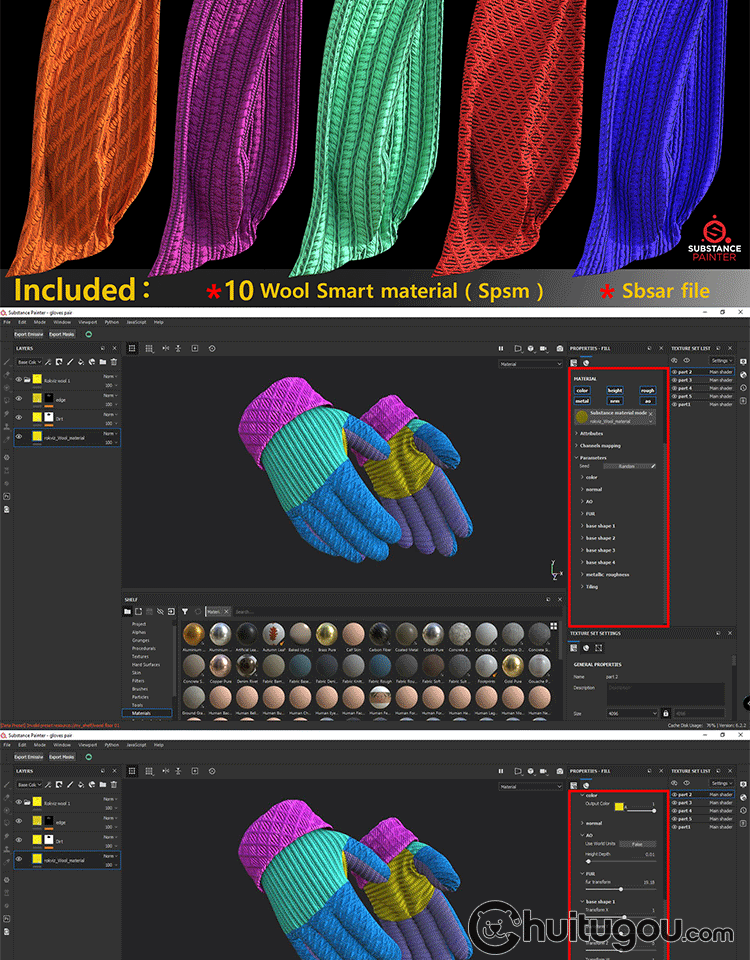The image size is (750, 960).
Task: Select Hard Surfaces category in Shelf
Action: coord(146,664)
